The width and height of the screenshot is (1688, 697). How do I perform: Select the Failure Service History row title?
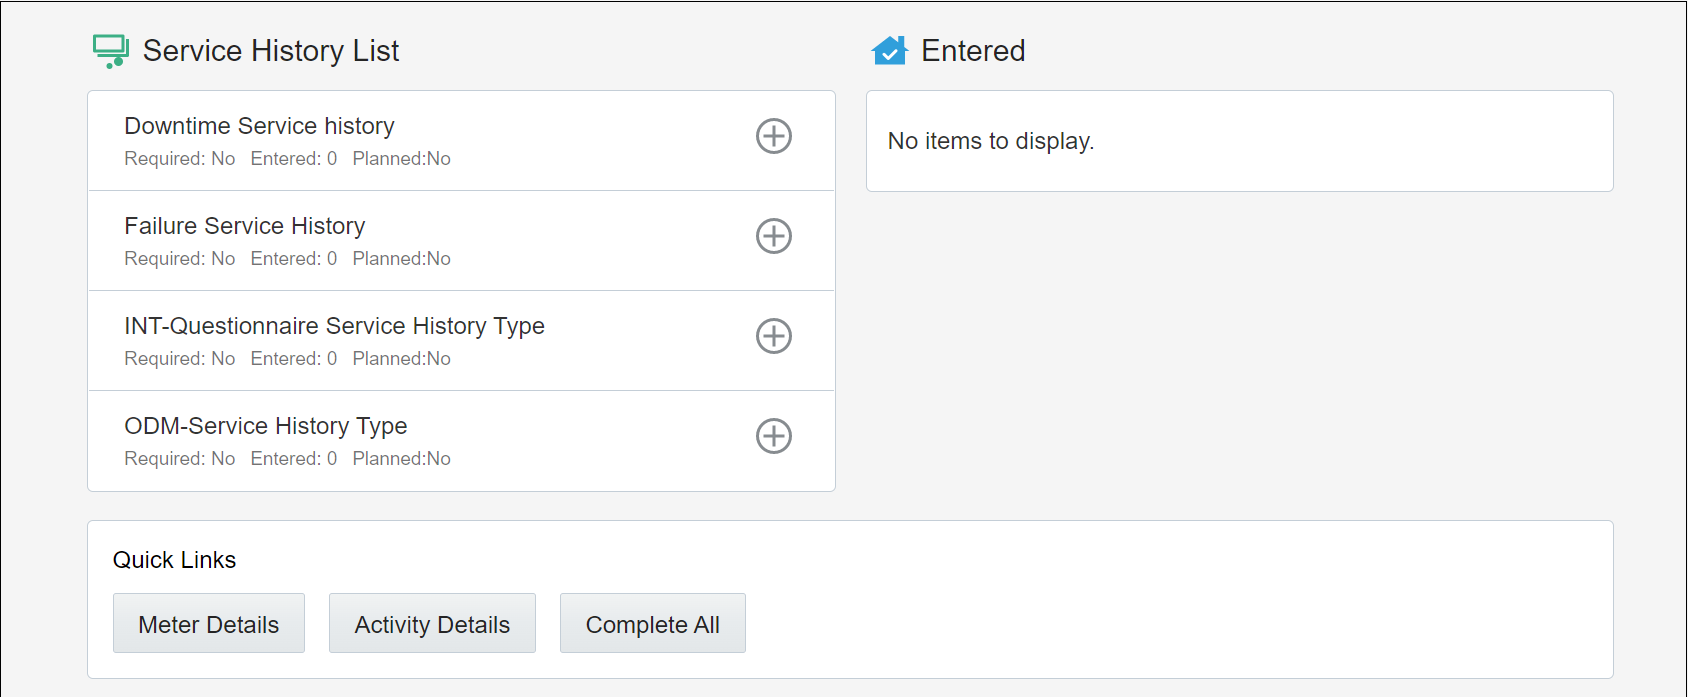(x=244, y=226)
